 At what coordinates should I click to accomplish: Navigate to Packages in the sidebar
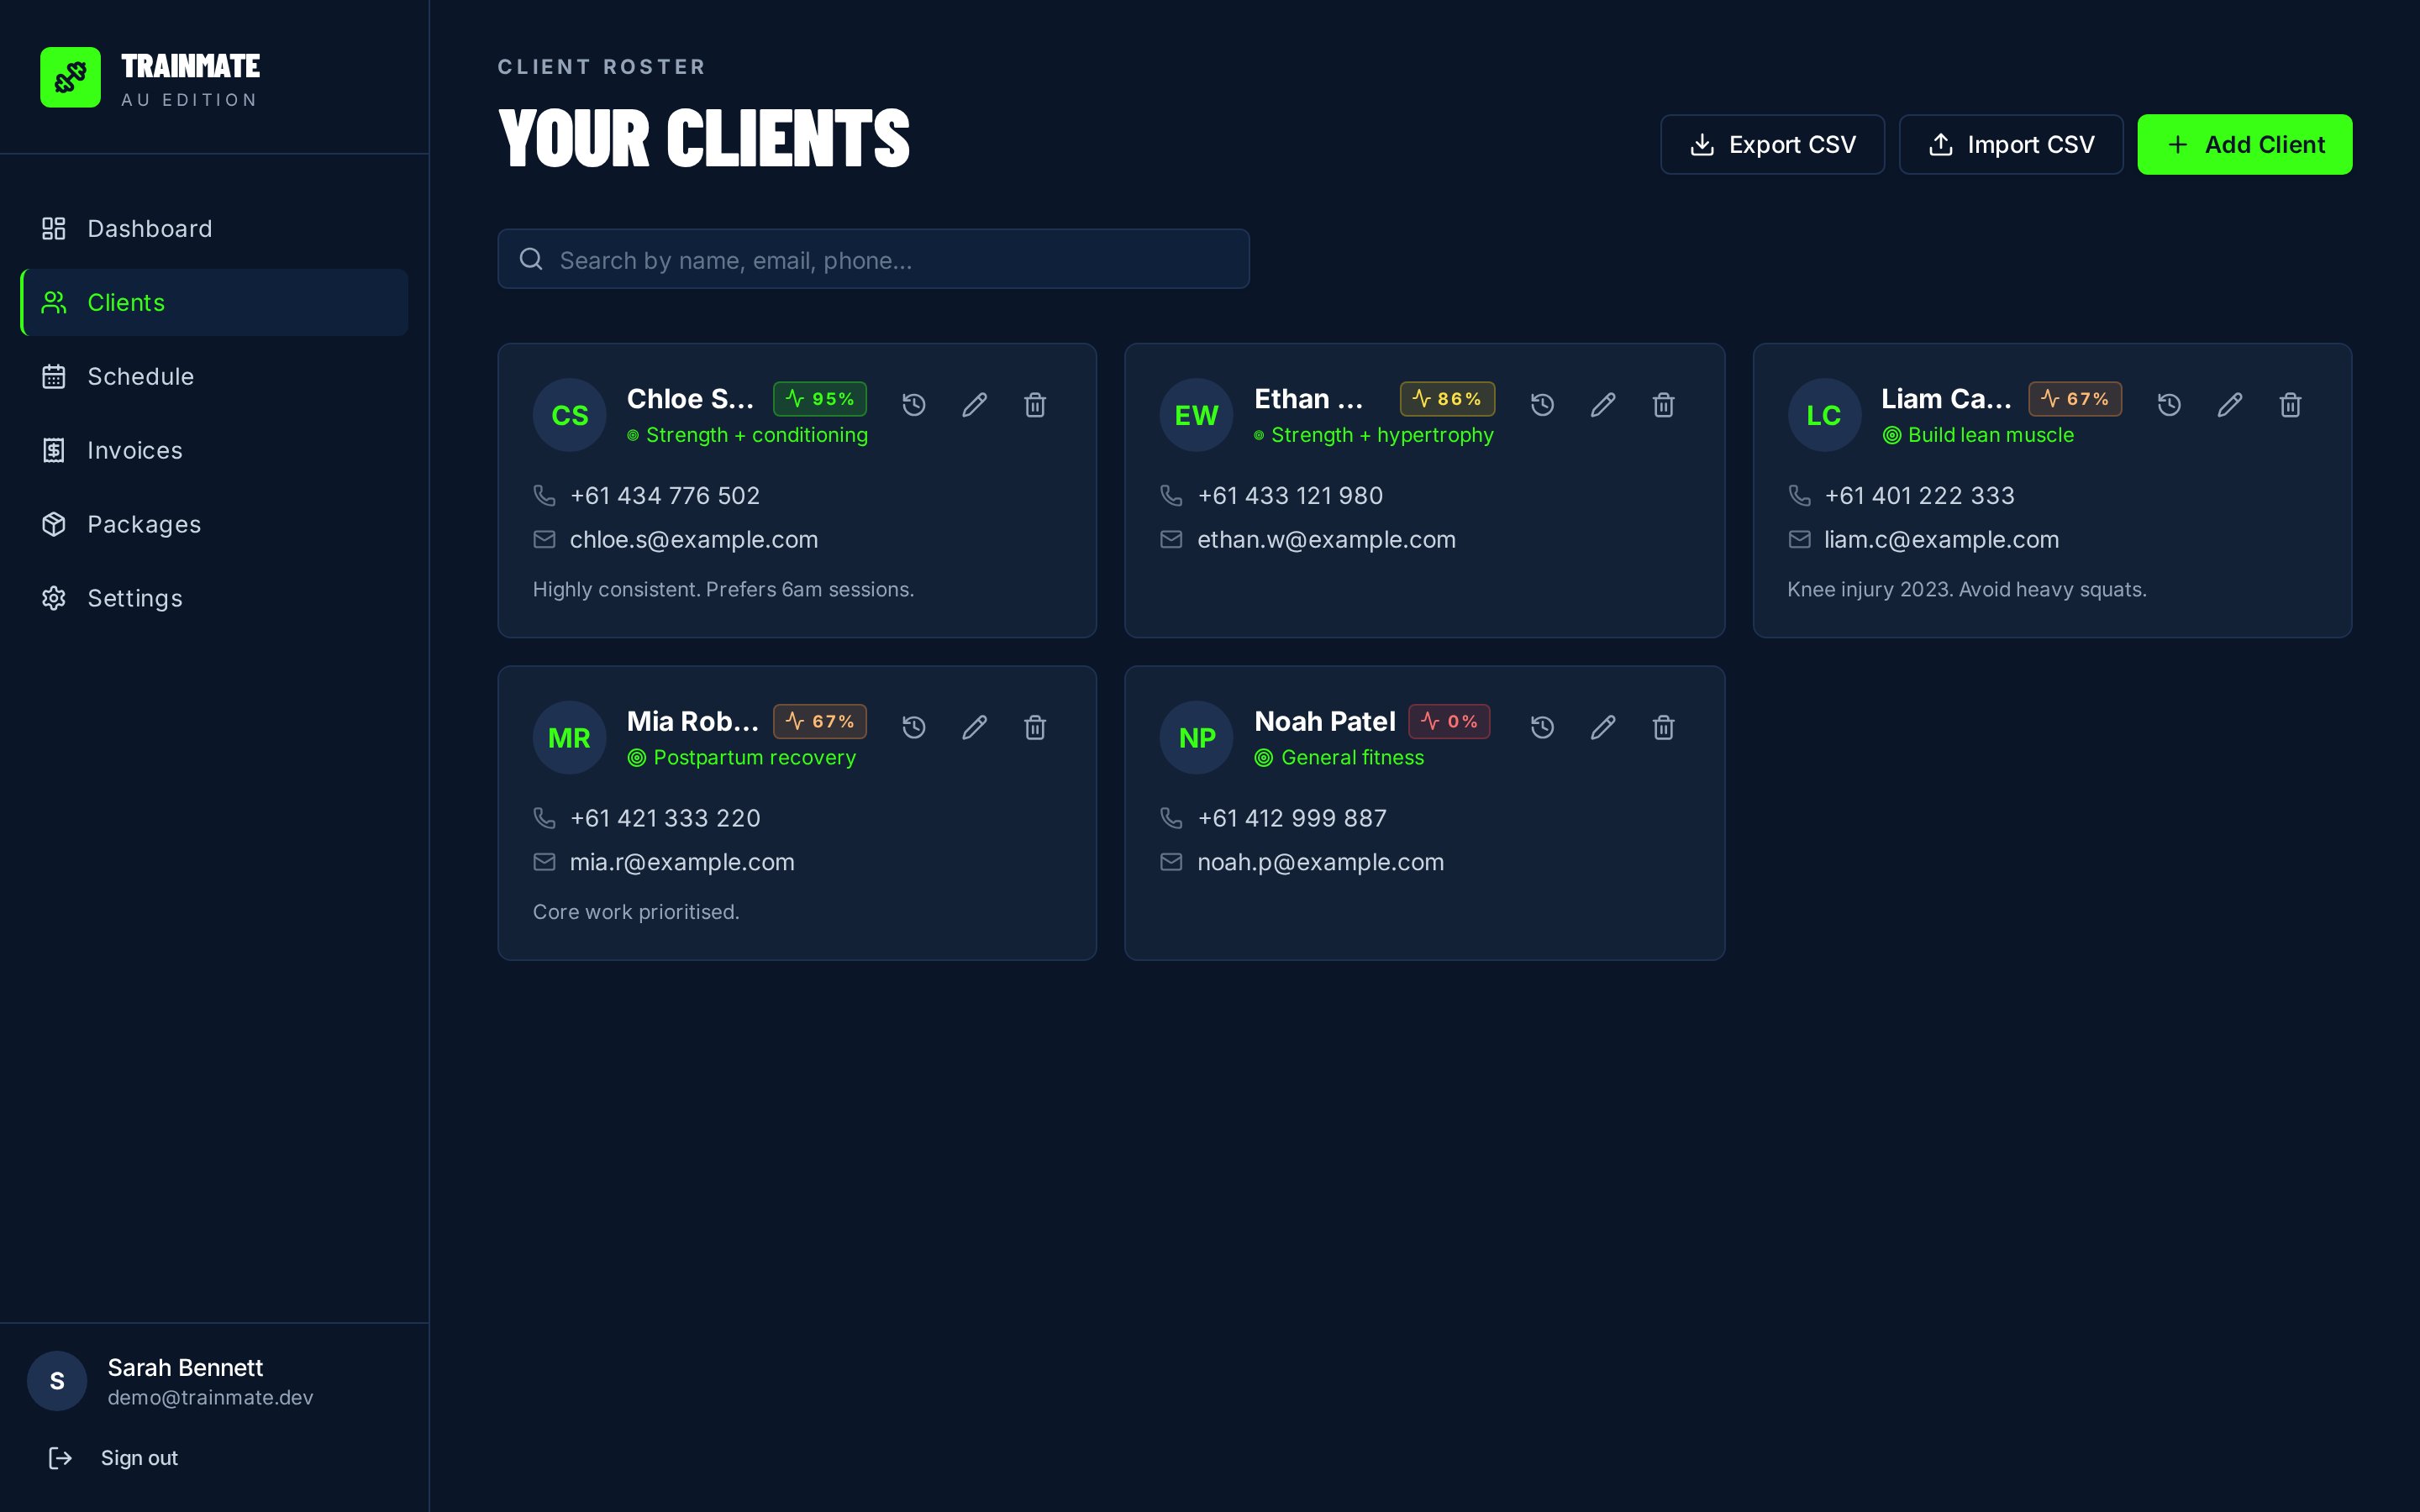[214, 524]
